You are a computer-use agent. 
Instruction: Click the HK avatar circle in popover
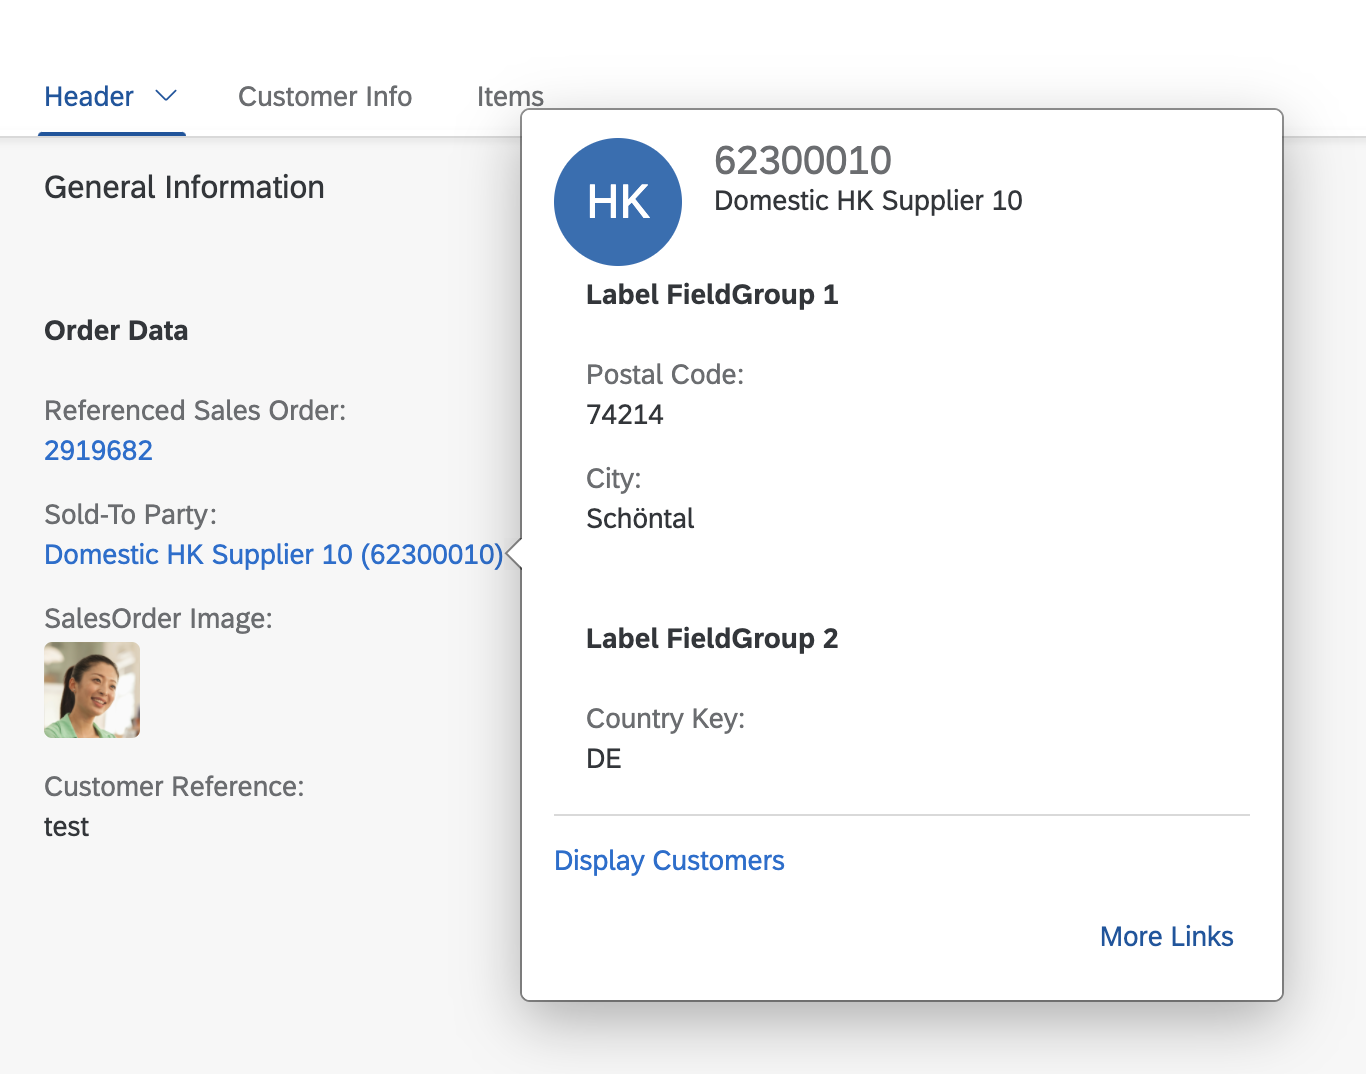pos(618,202)
